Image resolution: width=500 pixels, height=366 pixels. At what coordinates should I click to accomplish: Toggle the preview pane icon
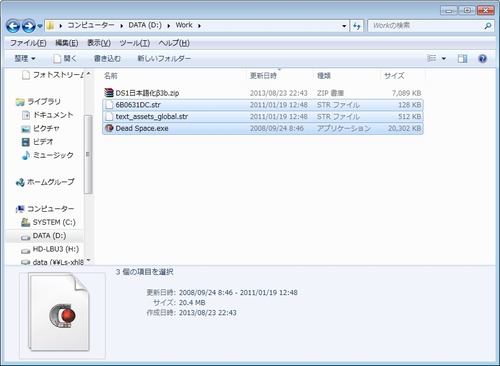(x=462, y=59)
